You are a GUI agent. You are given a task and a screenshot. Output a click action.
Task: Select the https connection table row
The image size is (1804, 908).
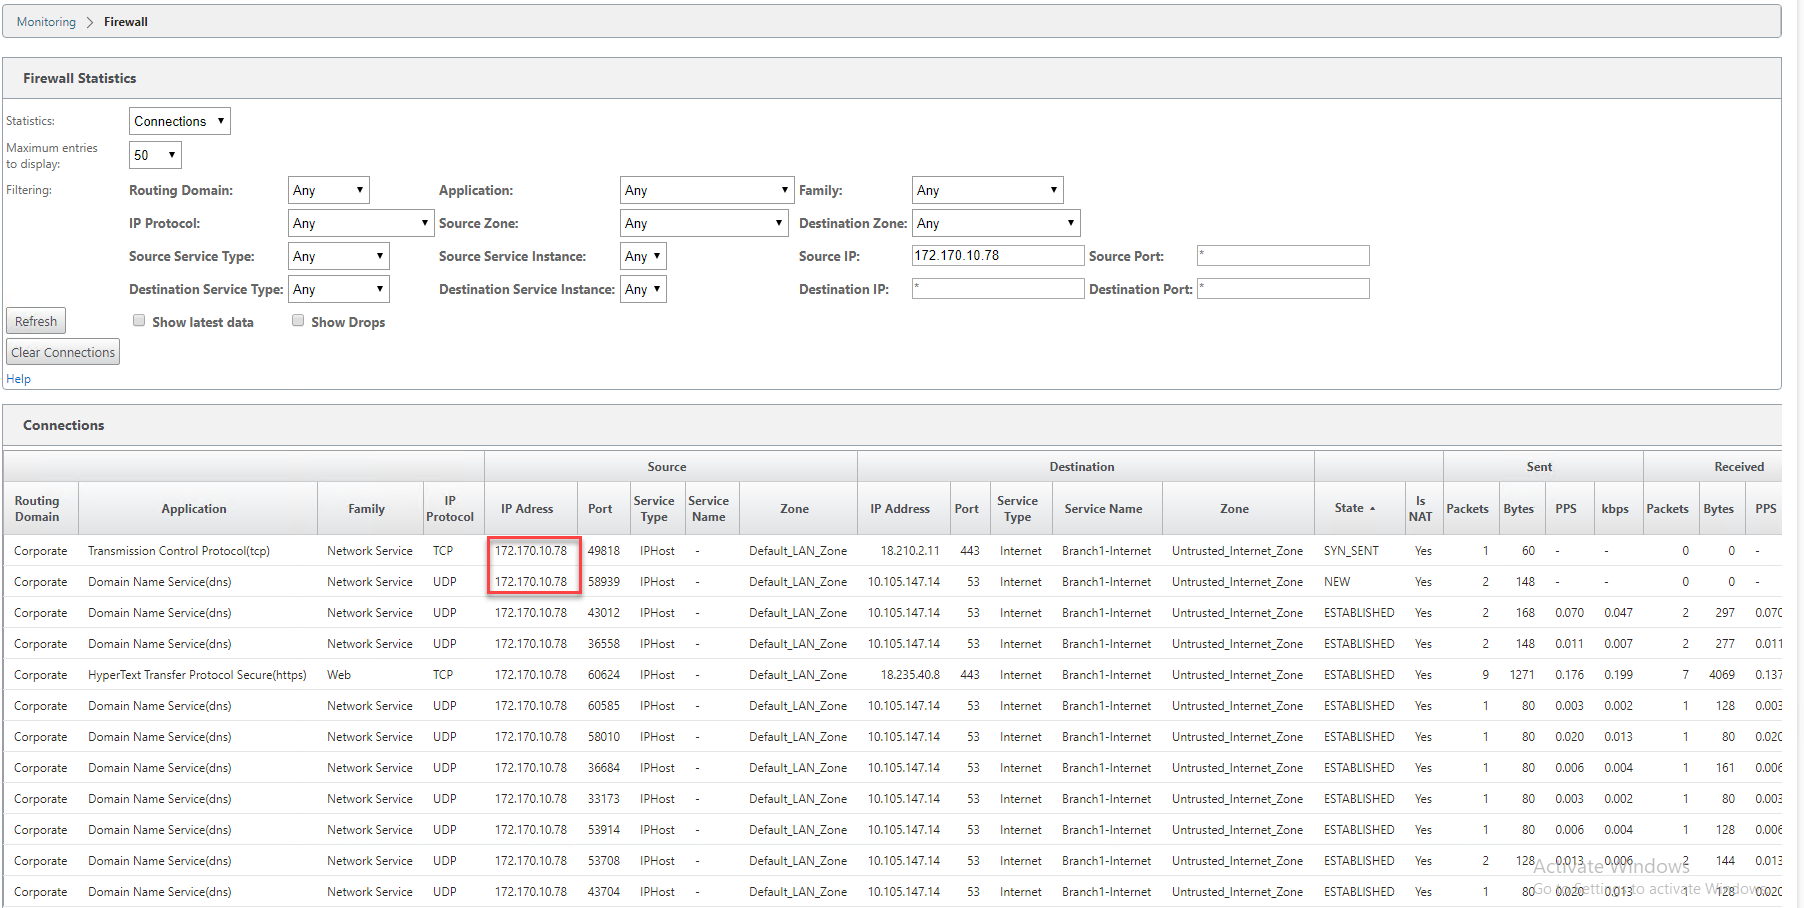pos(893,675)
